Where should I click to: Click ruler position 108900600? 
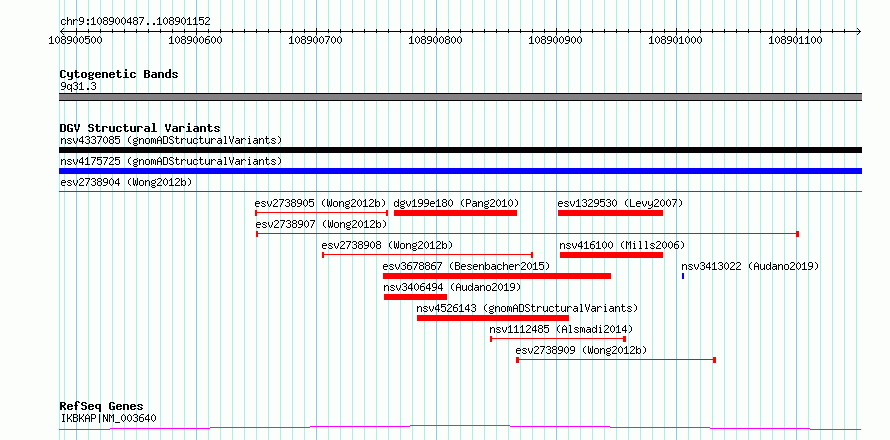tap(196, 40)
